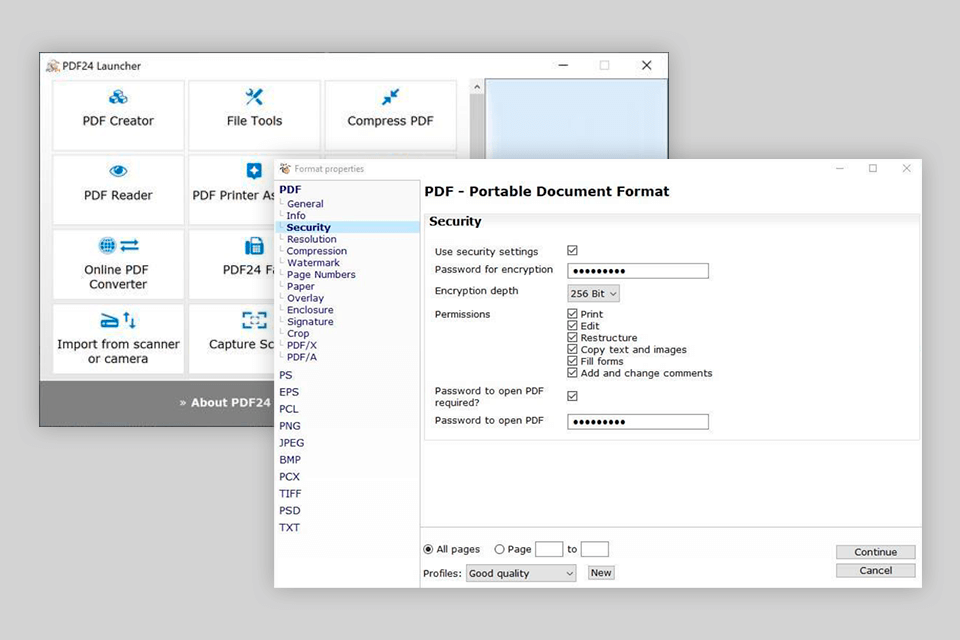Select PDF root node in format tree
The image size is (960, 640).
click(x=290, y=190)
